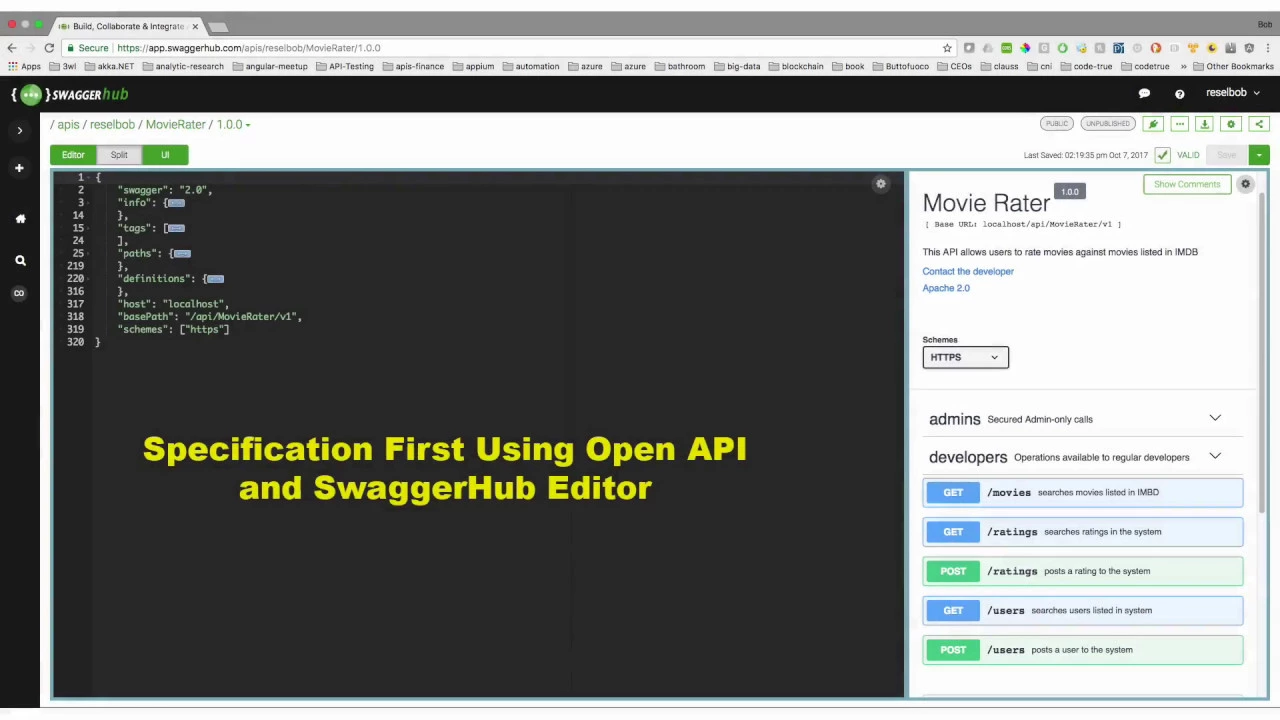Expand GET /ratings operation
Viewport: 1280px width, 720px height.
click(x=1083, y=532)
